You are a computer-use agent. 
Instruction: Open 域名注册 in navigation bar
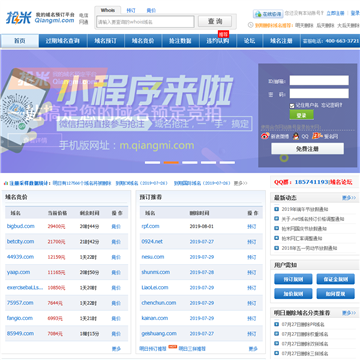(281, 41)
